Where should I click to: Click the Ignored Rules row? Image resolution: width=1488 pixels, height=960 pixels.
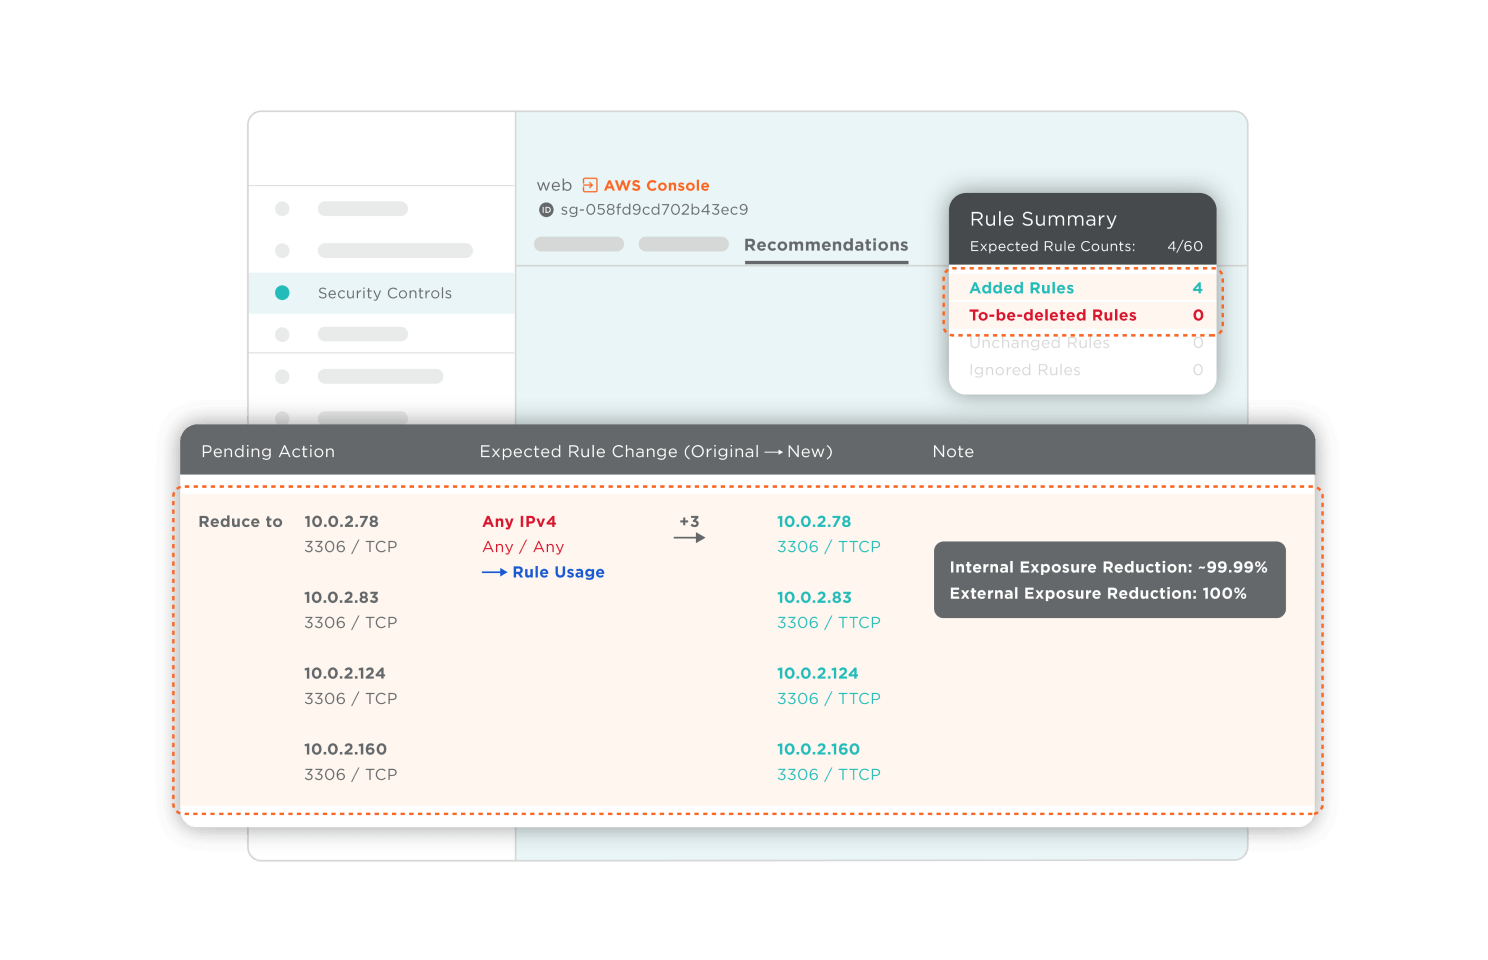tap(1085, 370)
